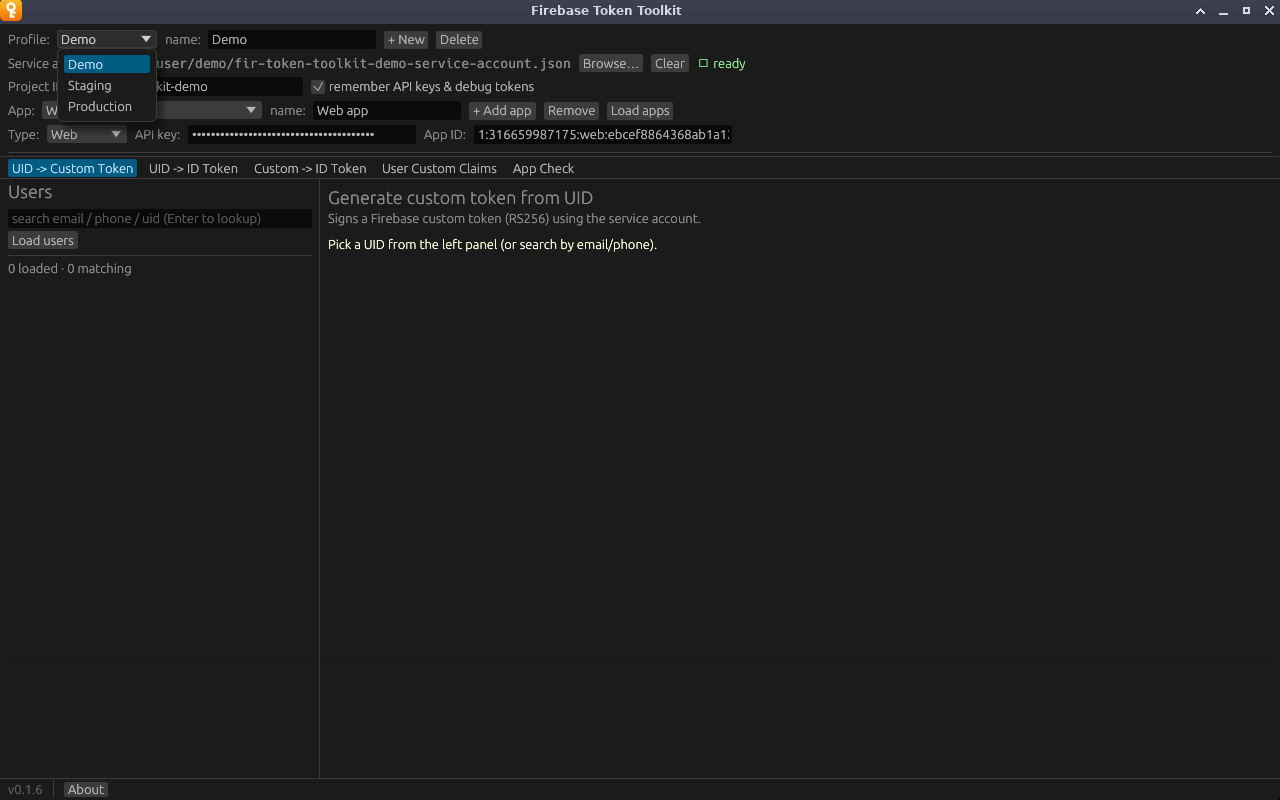Collapse the Profile dropdown showing Demo
This screenshot has width=1280, height=800.
107,40
